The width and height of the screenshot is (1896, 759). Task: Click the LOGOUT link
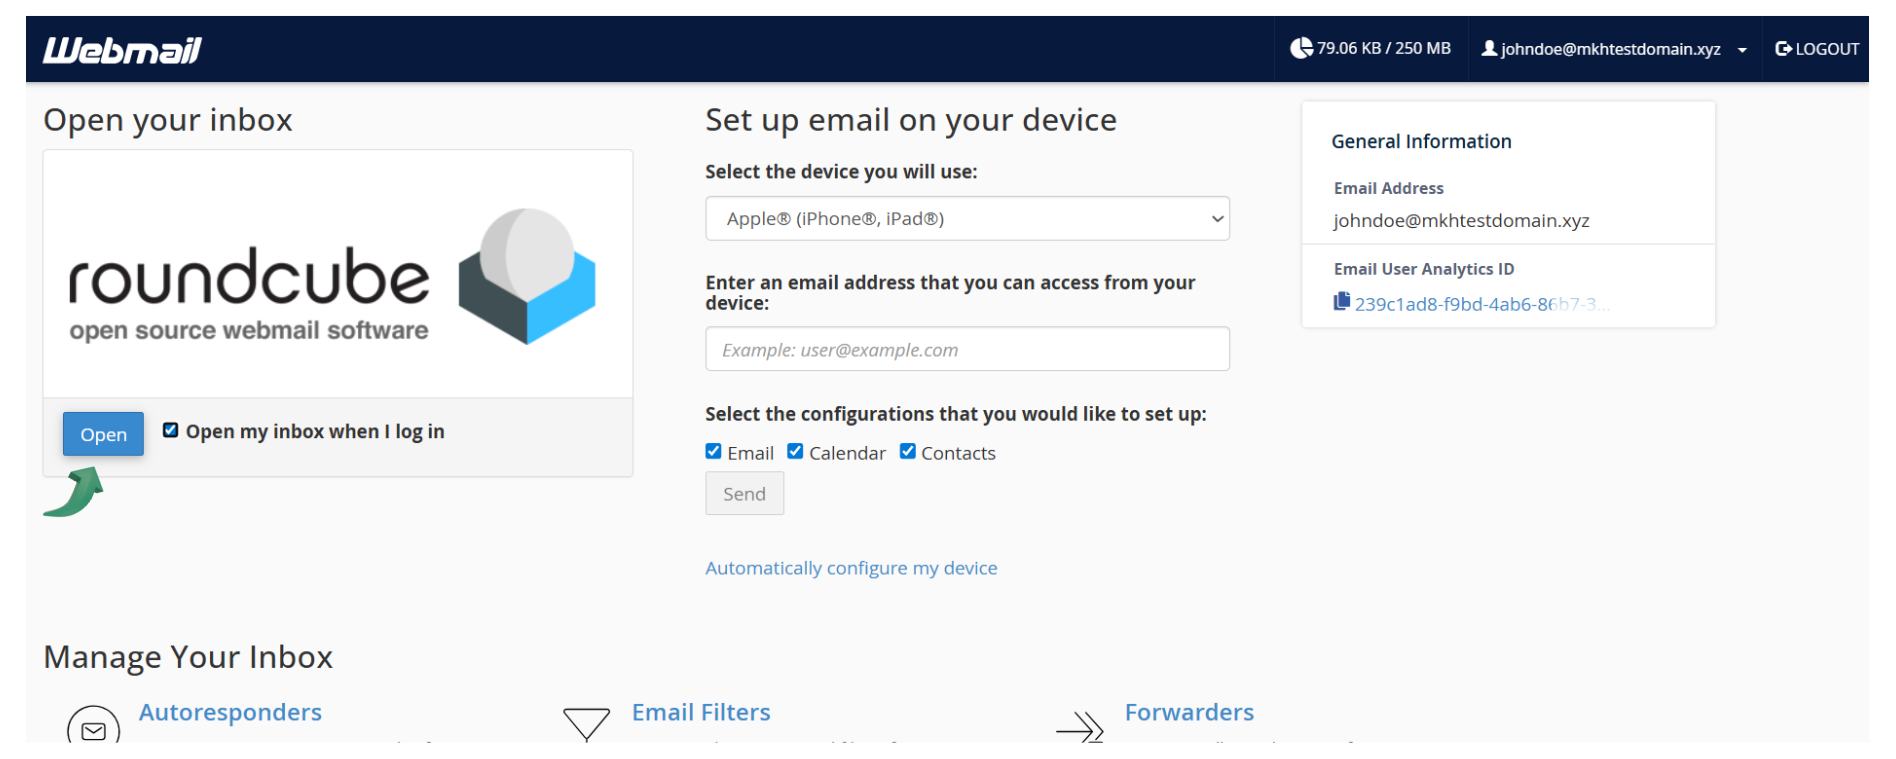tap(1816, 49)
